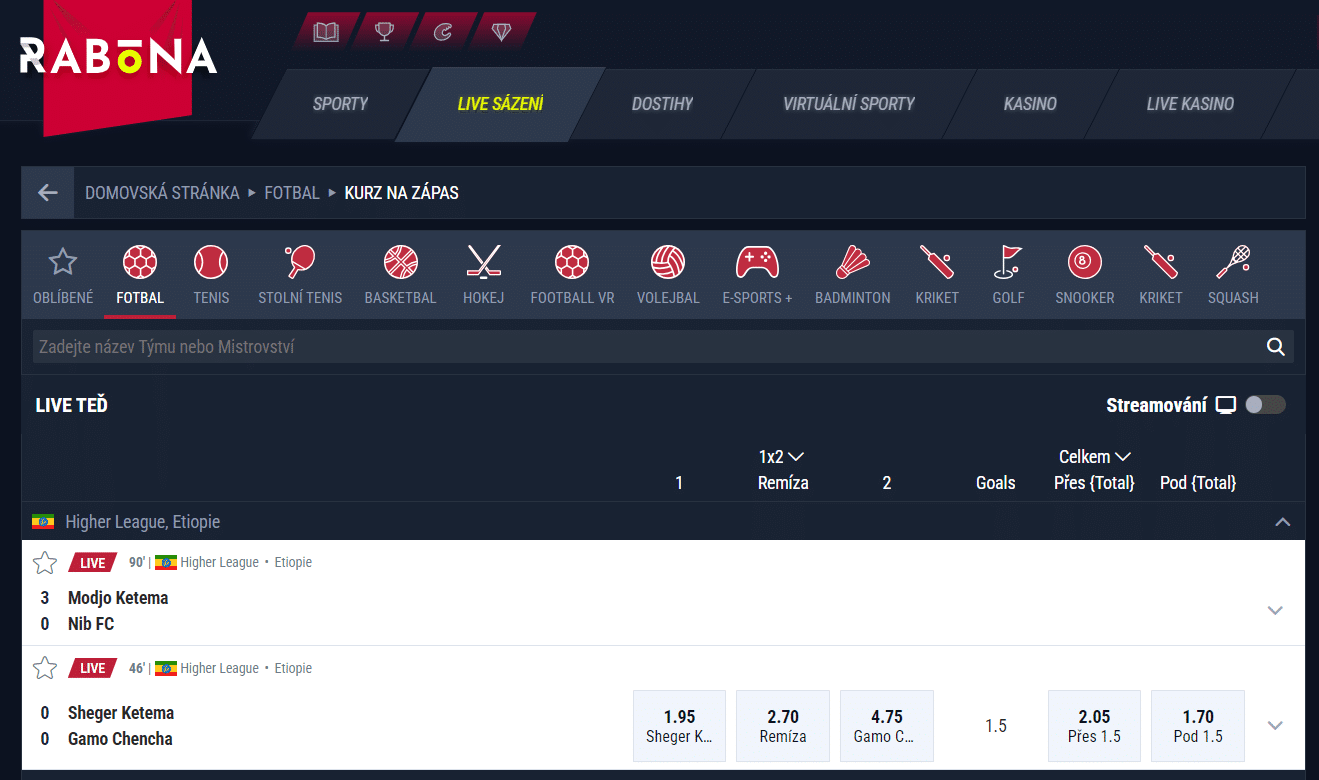Expand the Sheger Ketema vs Gamo Chencha row
This screenshot has height=780, width=1319.
1275,726
